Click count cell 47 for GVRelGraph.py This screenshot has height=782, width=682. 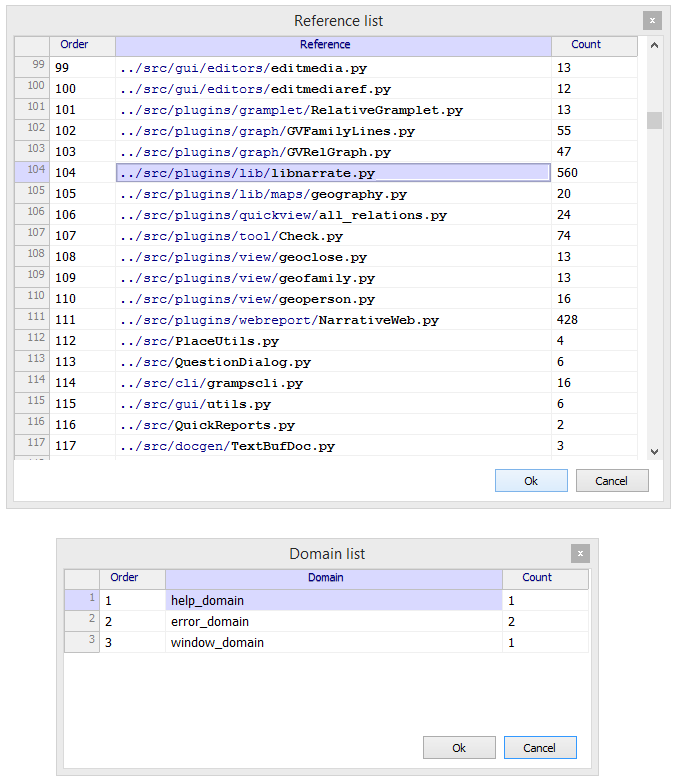[594, 152]
